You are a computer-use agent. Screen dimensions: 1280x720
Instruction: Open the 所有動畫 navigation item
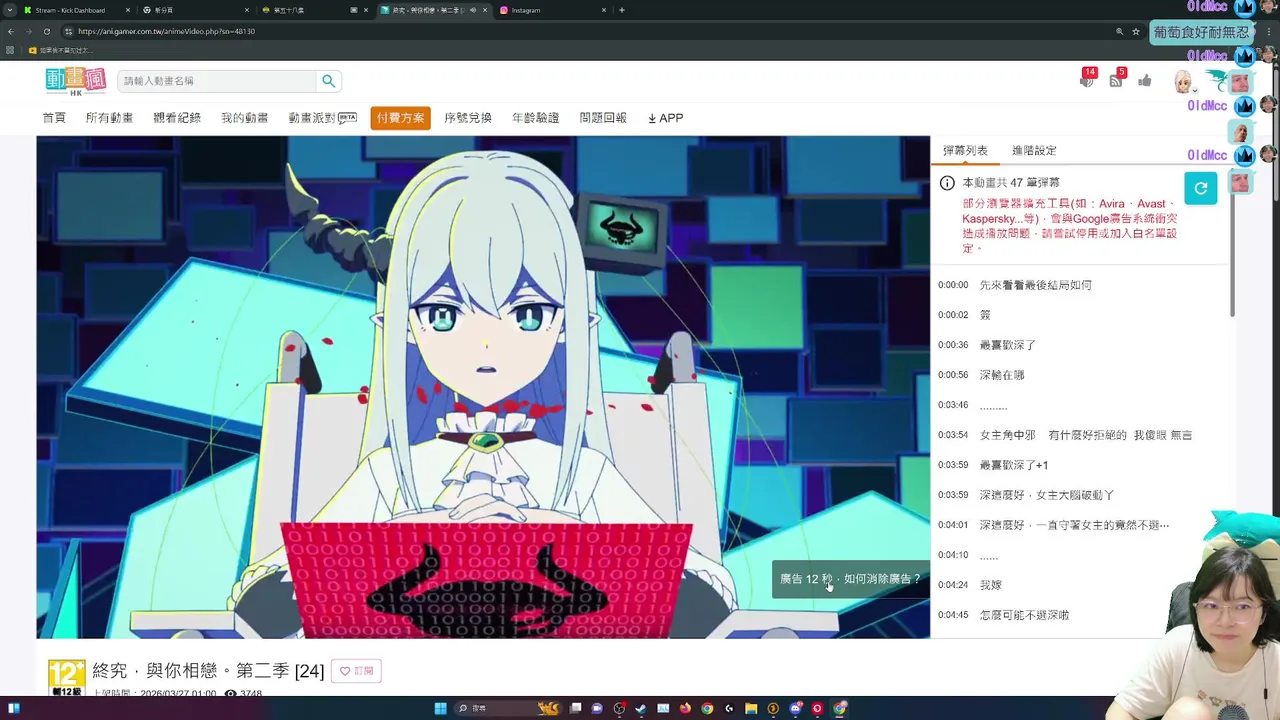pos(109,118)
